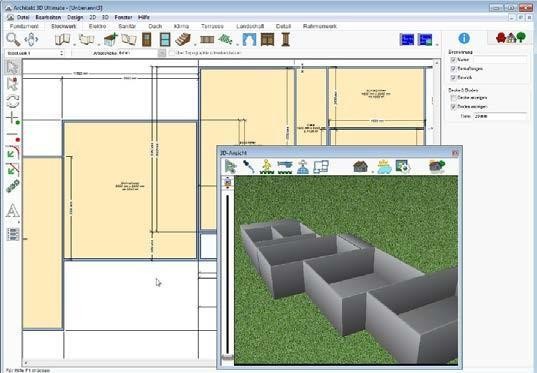This screenshot has height=373, width=537.
Task: Pick the eyedropper in 3D-Ansicht toolbar
Action: coord(249,166)
